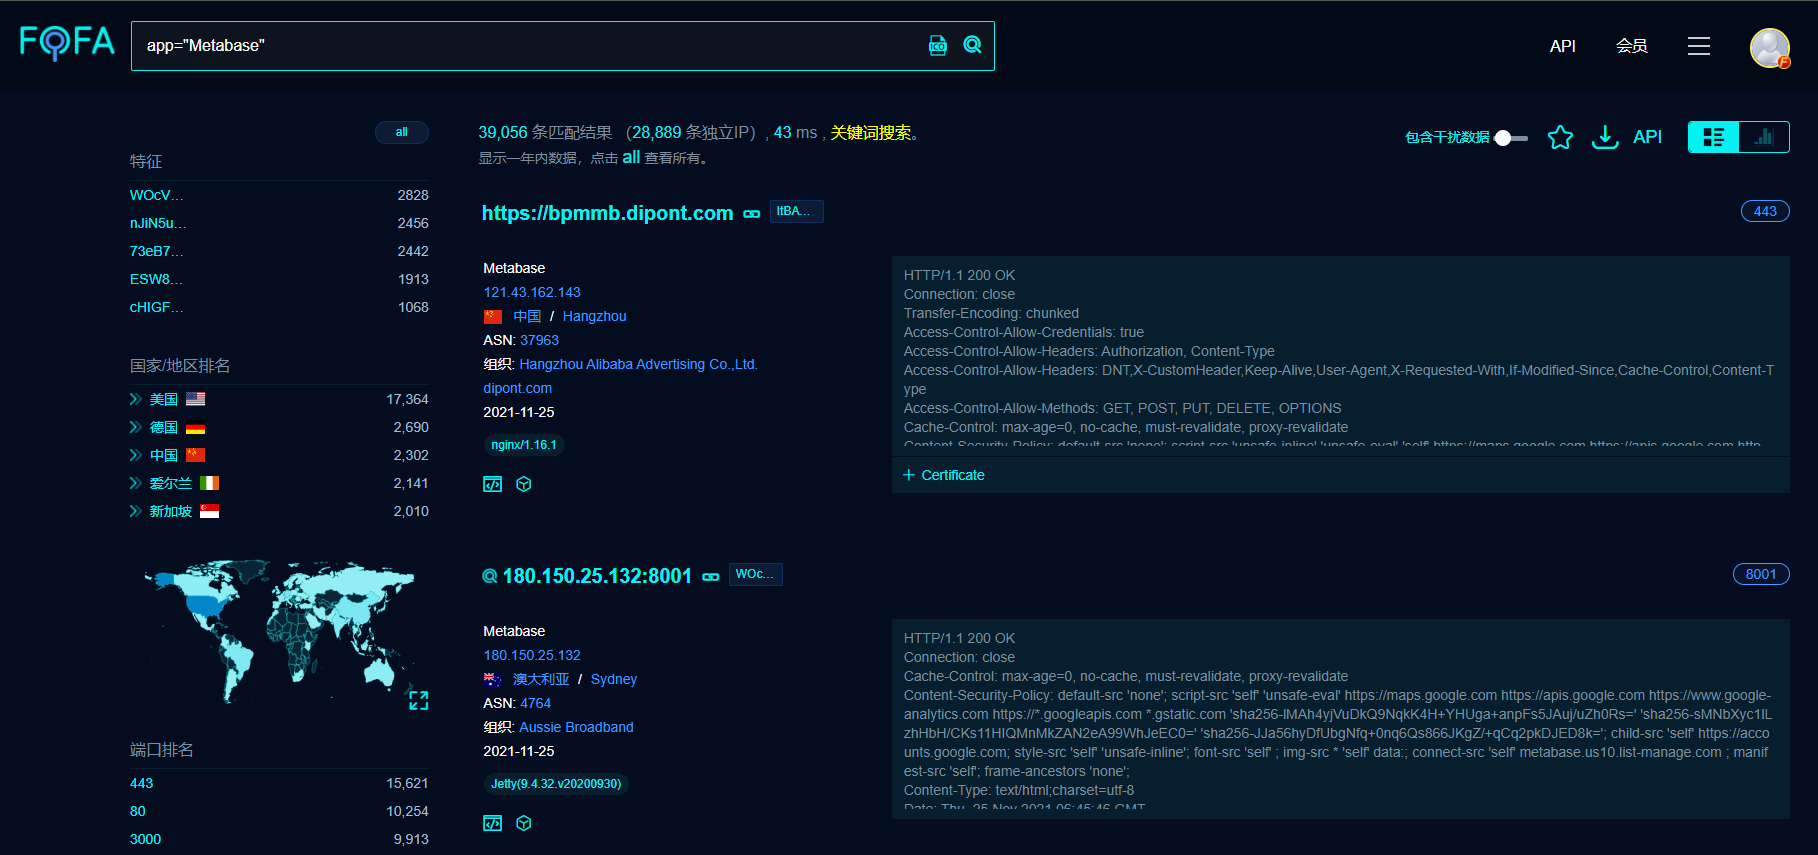Open the hamburger menu icon

1699,46
